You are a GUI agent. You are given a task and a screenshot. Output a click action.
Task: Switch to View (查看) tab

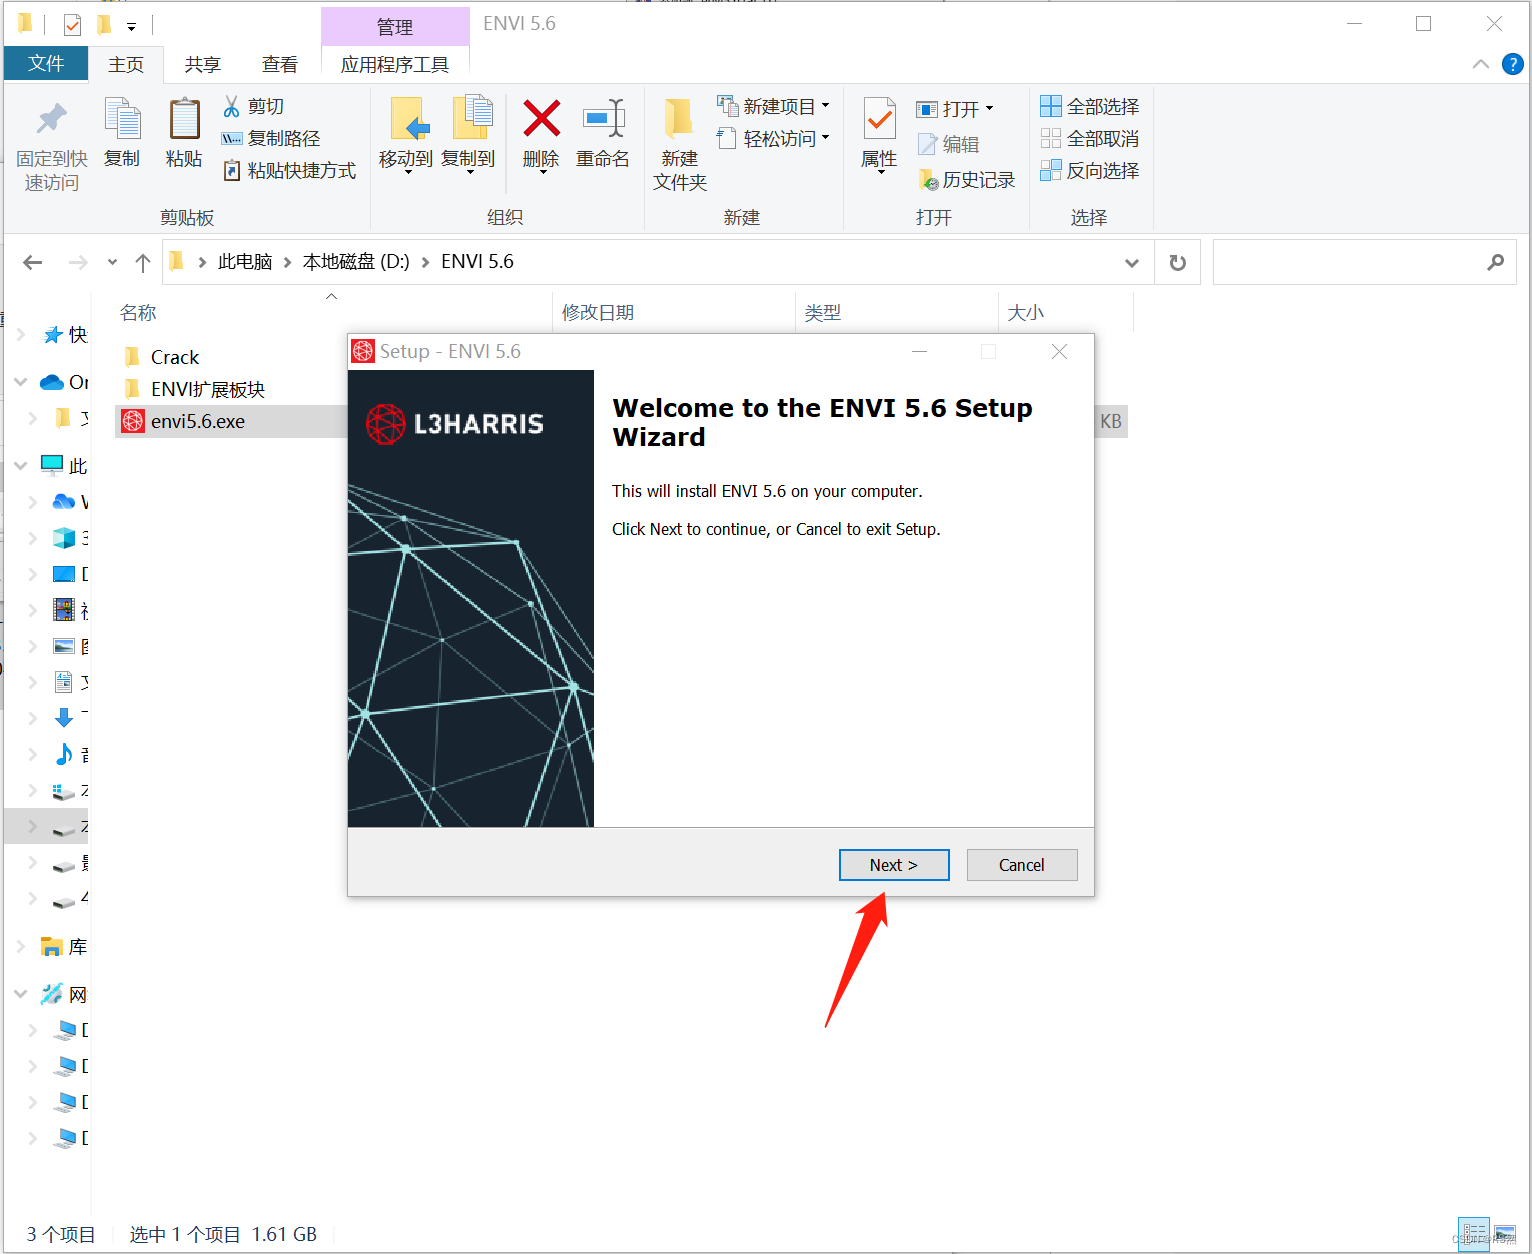tap(280, 64)
